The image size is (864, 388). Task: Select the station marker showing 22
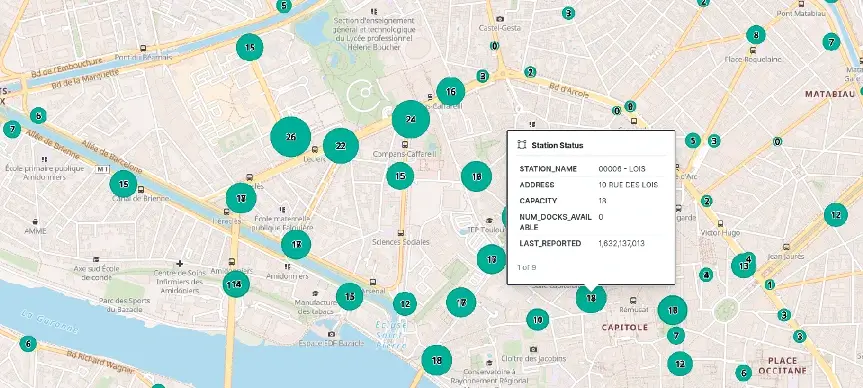tap(341, 146)
